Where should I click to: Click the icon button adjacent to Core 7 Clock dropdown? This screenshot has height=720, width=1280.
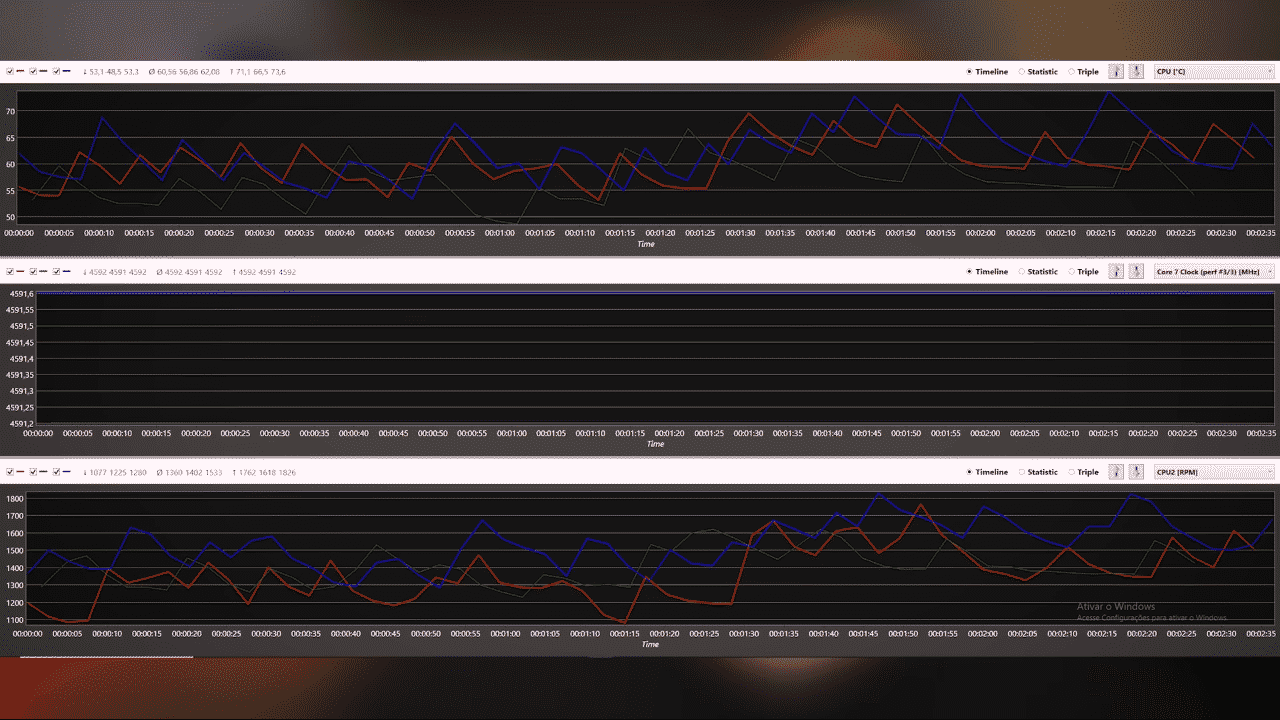[1136, 271]
